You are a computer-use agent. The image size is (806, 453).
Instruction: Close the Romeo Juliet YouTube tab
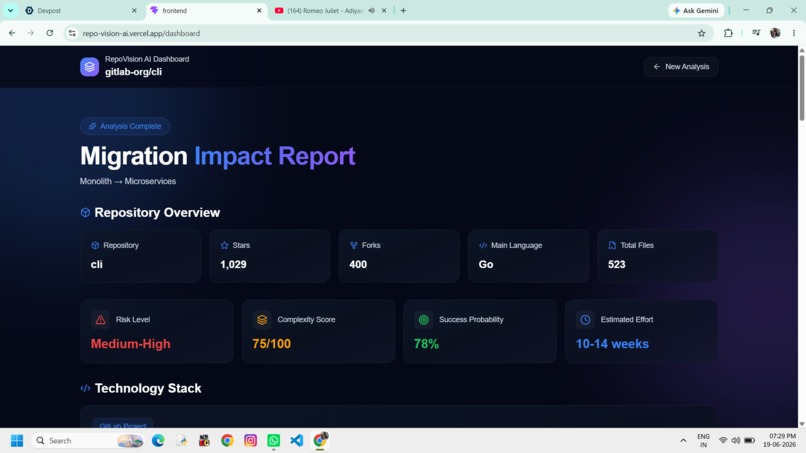coord(384,10)
